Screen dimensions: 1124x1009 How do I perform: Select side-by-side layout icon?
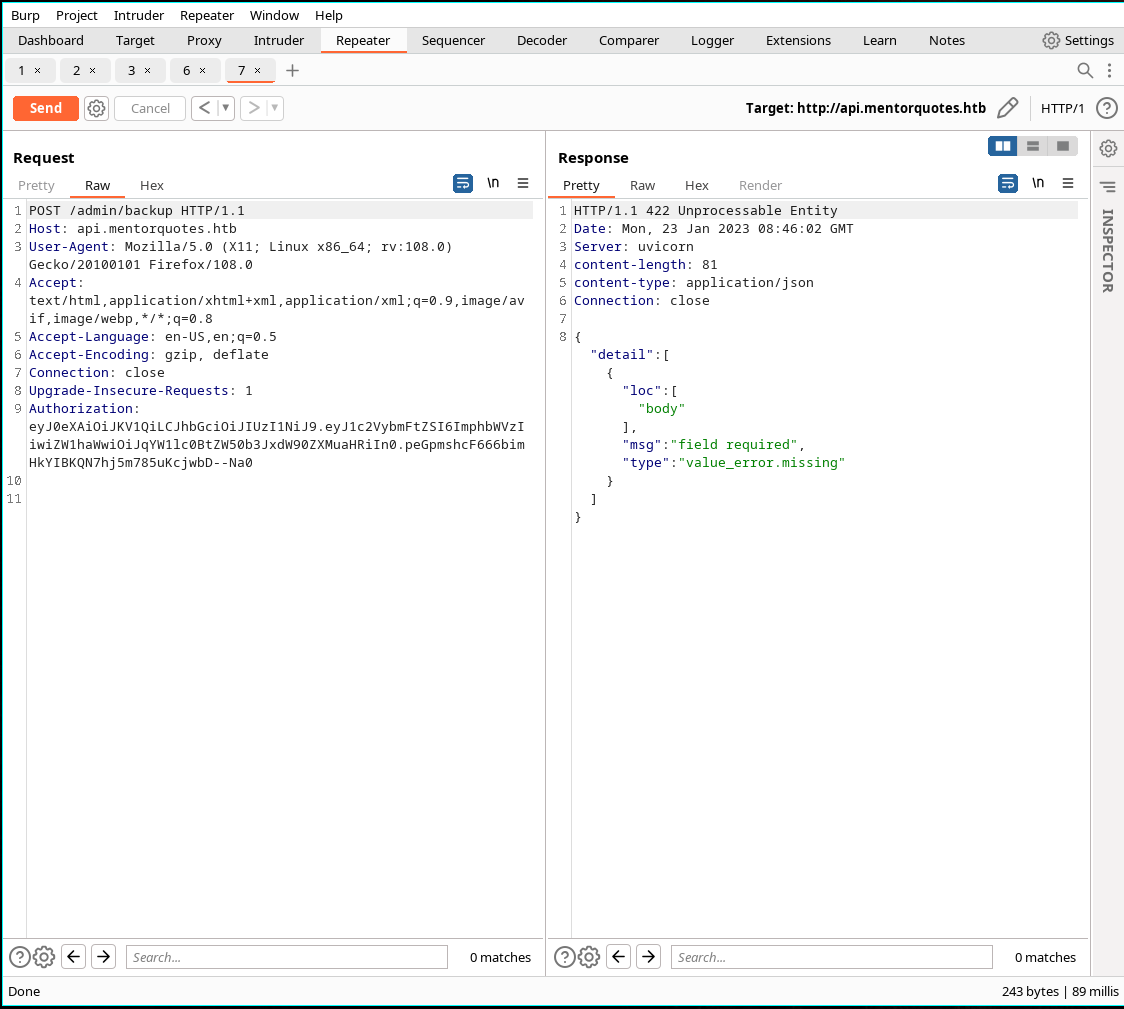(1003, 146)
